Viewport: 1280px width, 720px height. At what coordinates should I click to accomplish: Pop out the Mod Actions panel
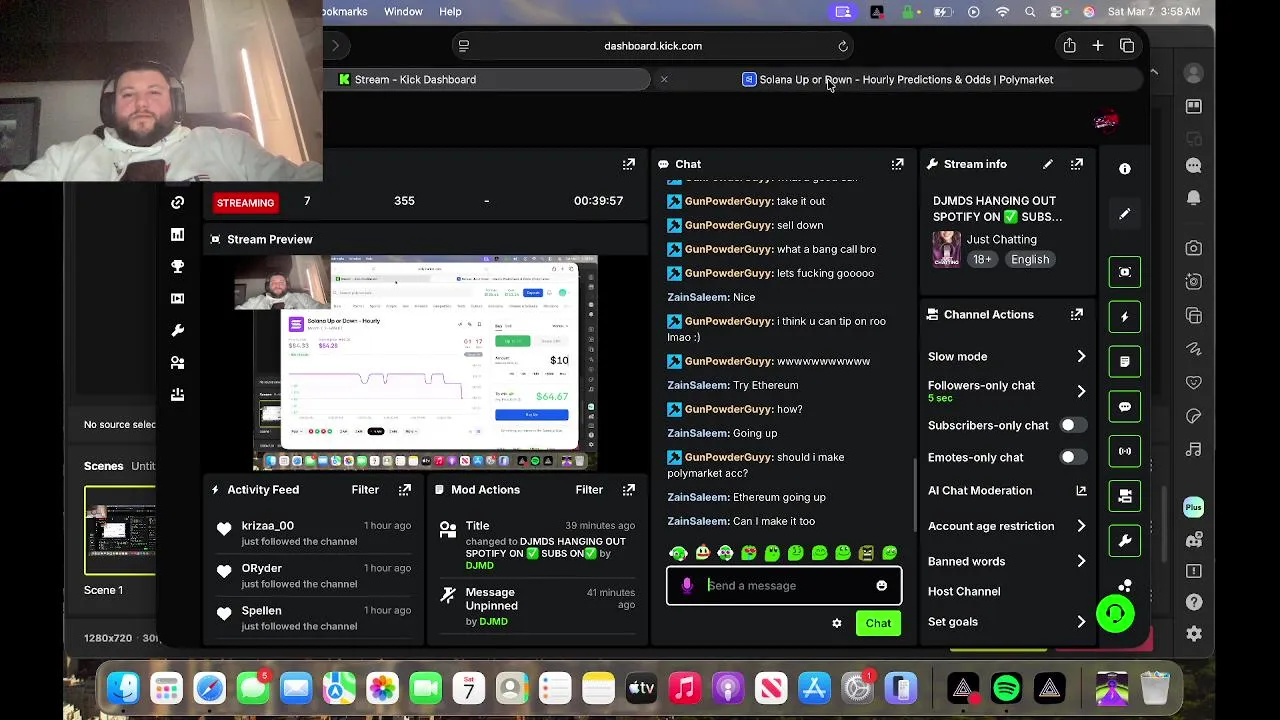coord(628,490)
